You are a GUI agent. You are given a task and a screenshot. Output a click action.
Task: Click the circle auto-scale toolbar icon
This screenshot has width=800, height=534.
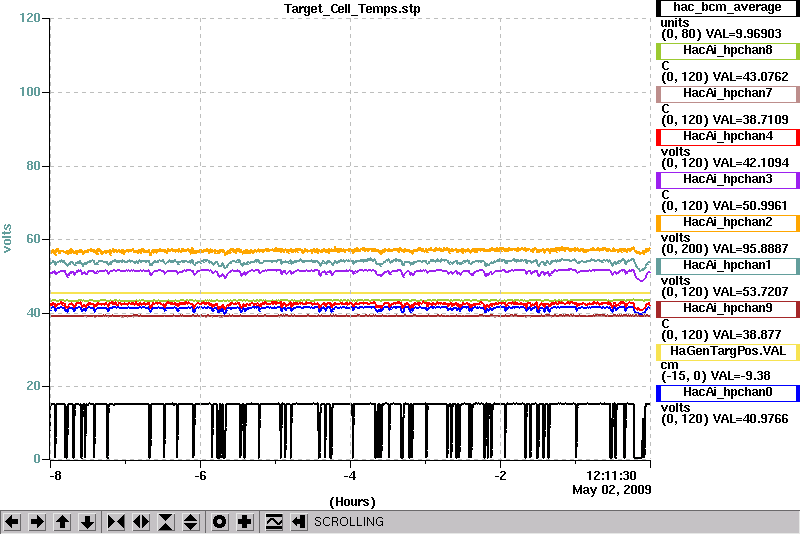click(x=219, y=522)
